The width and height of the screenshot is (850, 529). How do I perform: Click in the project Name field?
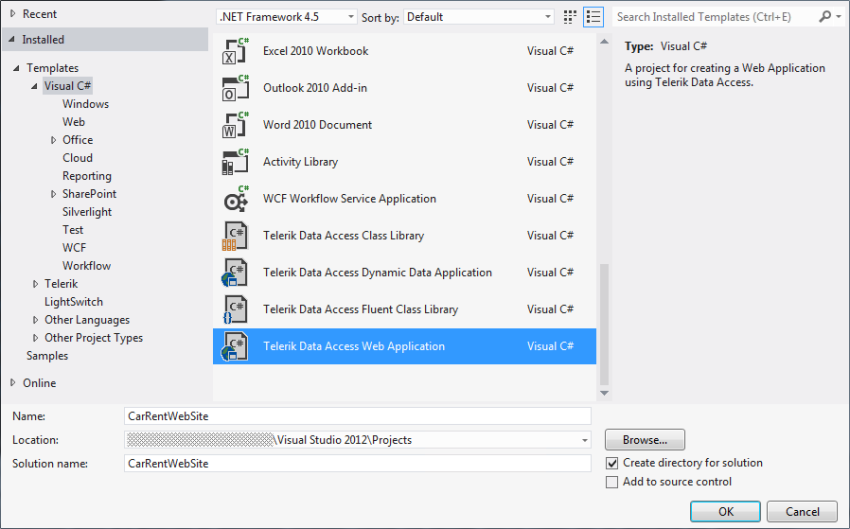(357, 416)
